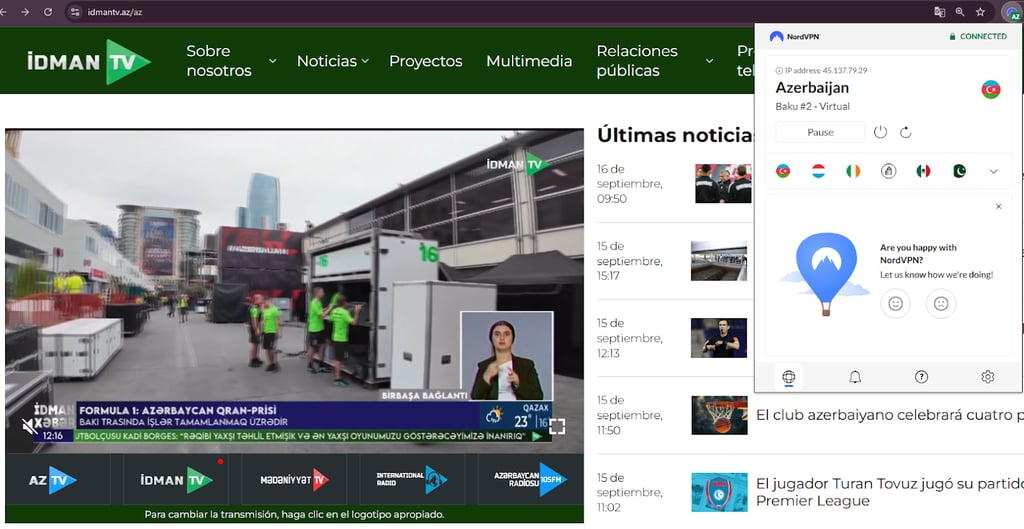Switch stream to Mədəniyyət TV channel
This screenshot has height=529, width=1024.
[x=294, y=480]
